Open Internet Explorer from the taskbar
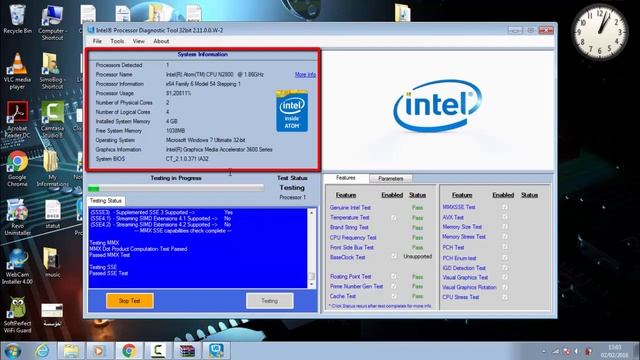The image size is (640, 360). click(x=42, y=351)
